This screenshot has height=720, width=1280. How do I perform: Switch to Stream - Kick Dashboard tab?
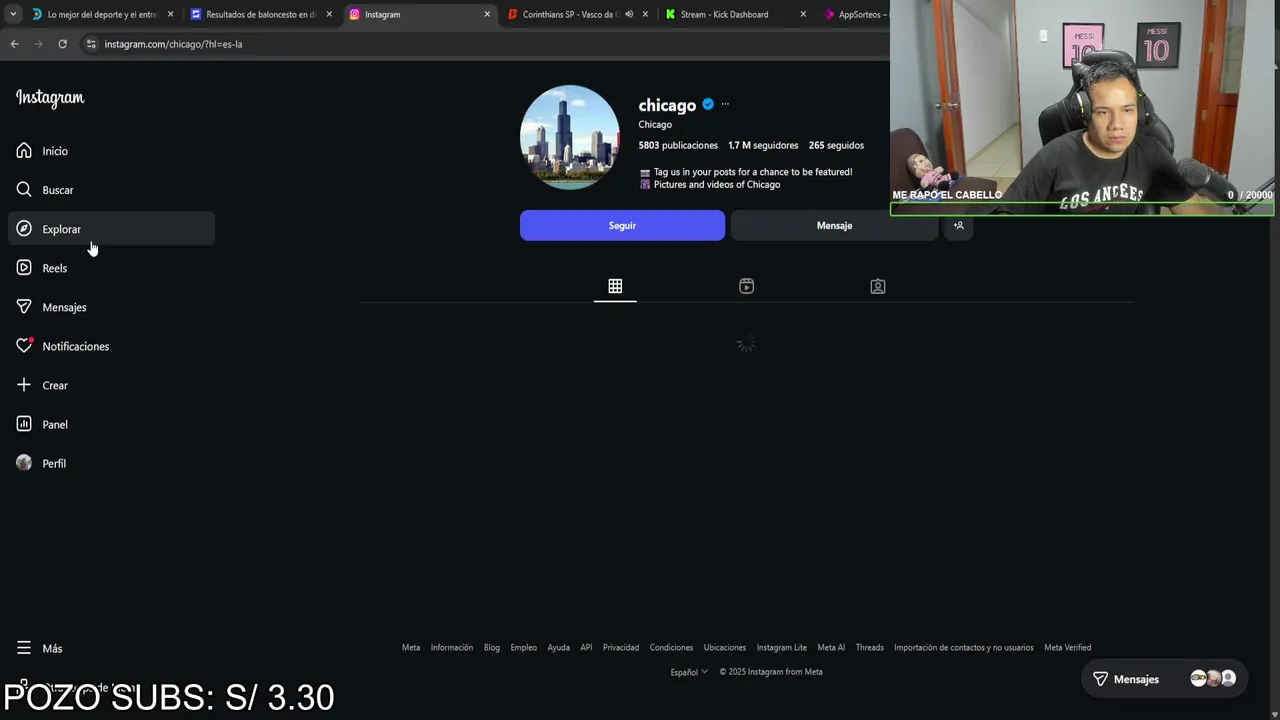pos(735,14)
